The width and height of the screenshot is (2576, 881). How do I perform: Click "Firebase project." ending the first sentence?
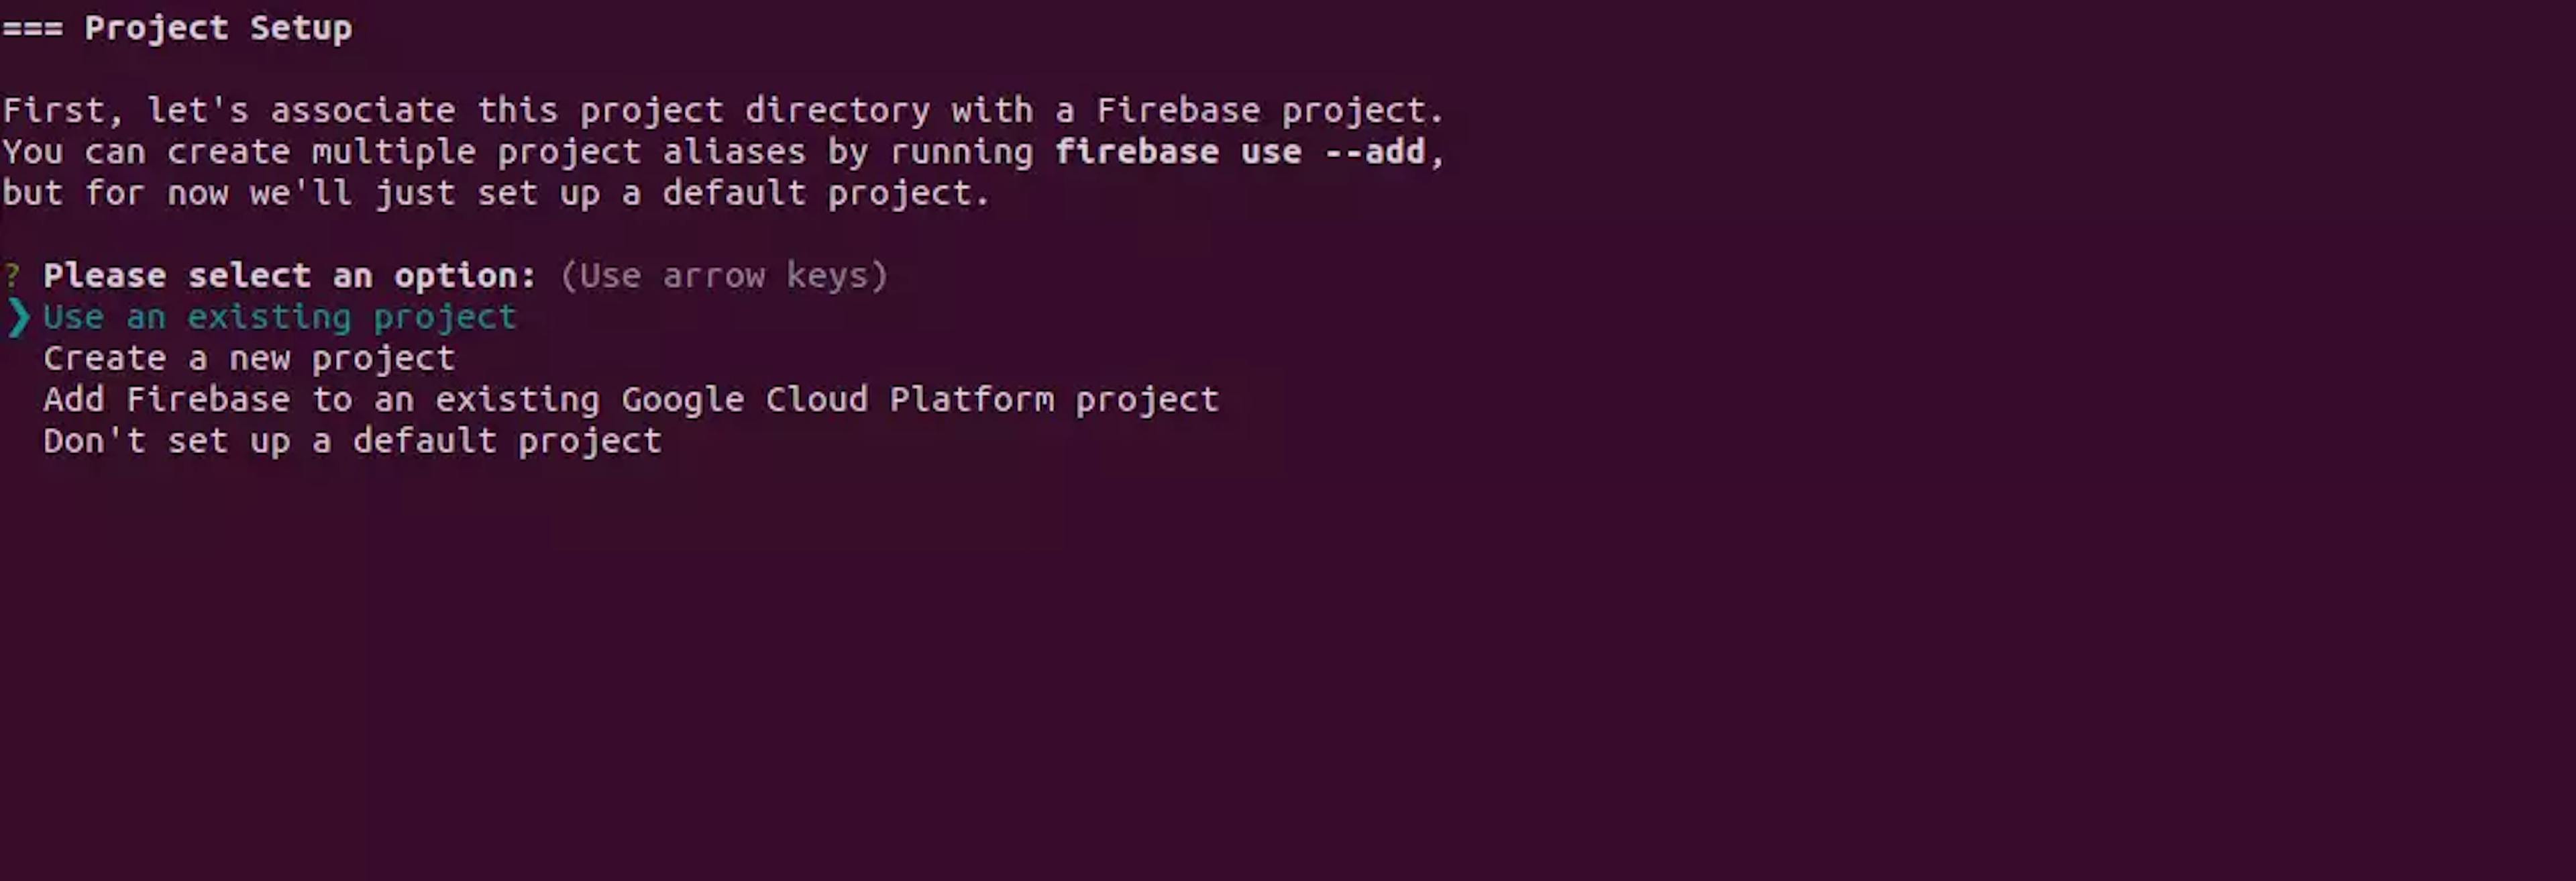pyautogui.click(x=1270, y=110)
